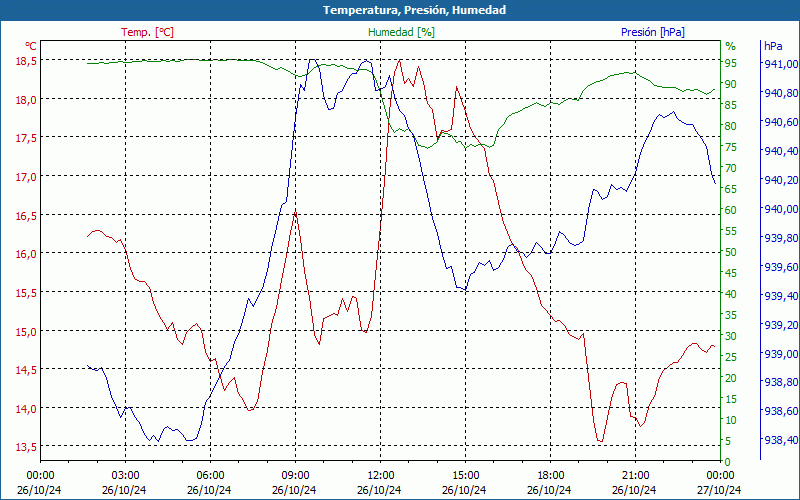Click the '80' humidity axis value

731,126
